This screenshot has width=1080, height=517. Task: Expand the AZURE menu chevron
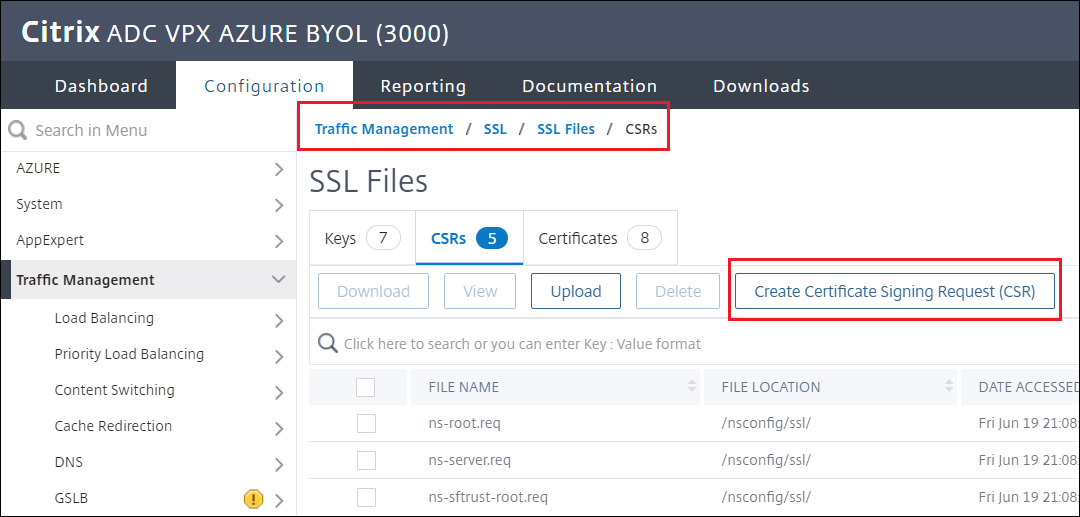279,169
